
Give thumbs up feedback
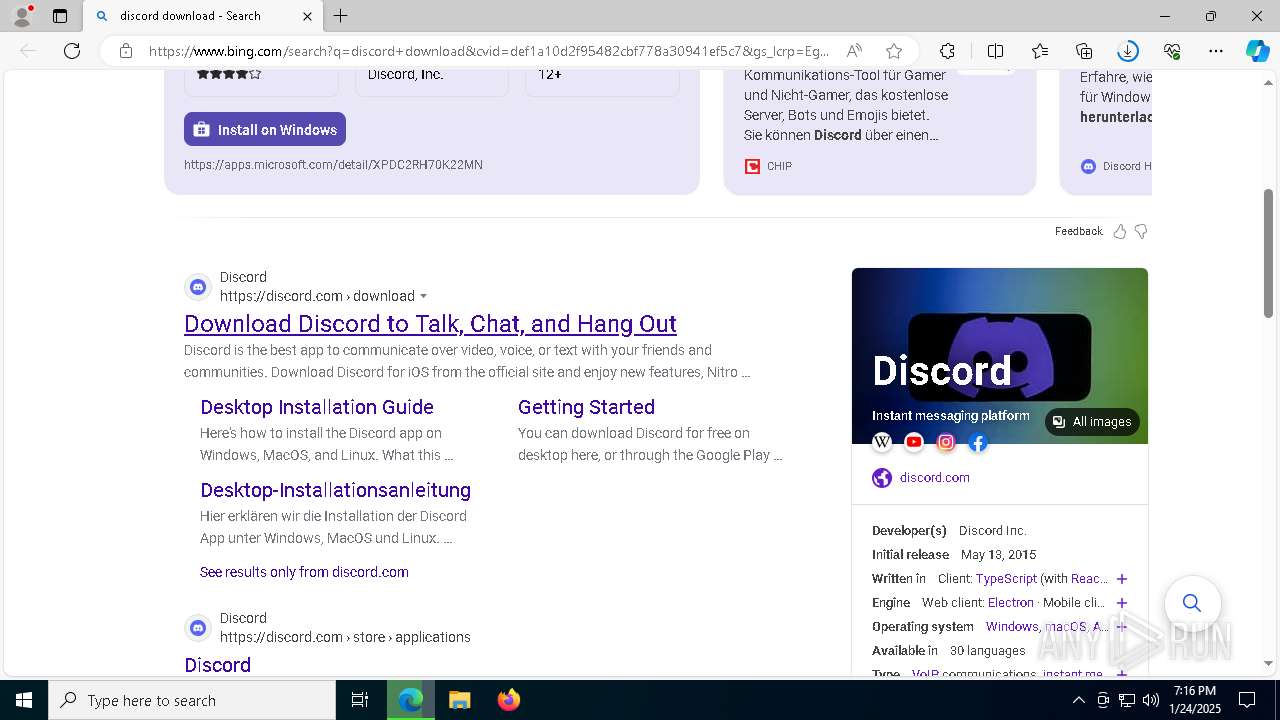1119,231
